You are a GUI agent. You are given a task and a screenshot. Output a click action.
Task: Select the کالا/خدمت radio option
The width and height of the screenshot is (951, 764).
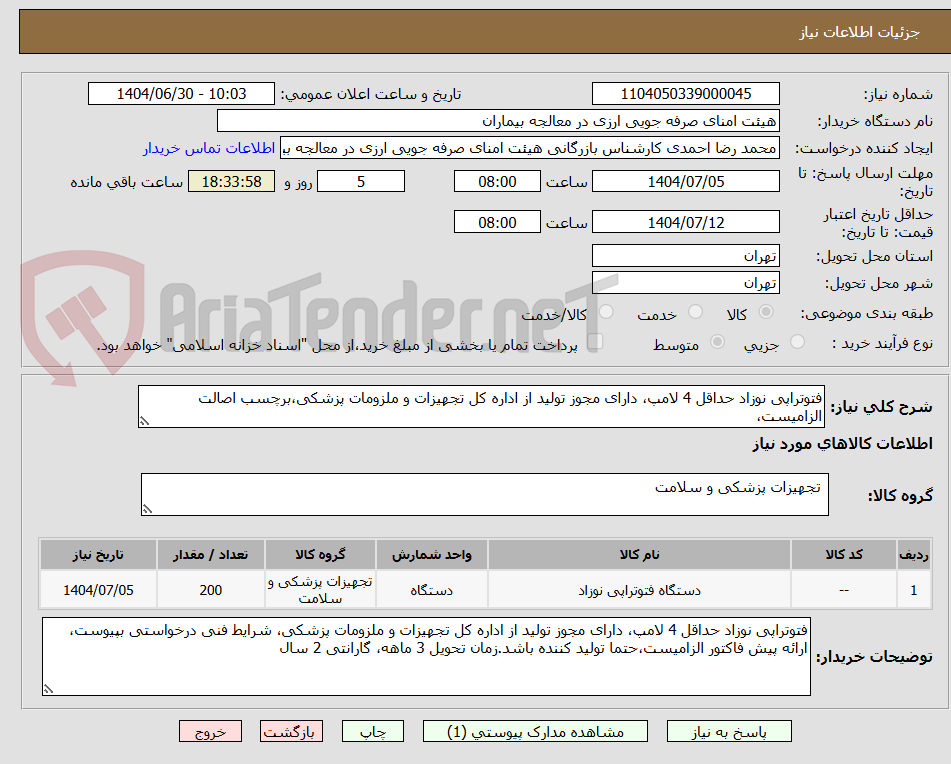[x=606, y=313]
